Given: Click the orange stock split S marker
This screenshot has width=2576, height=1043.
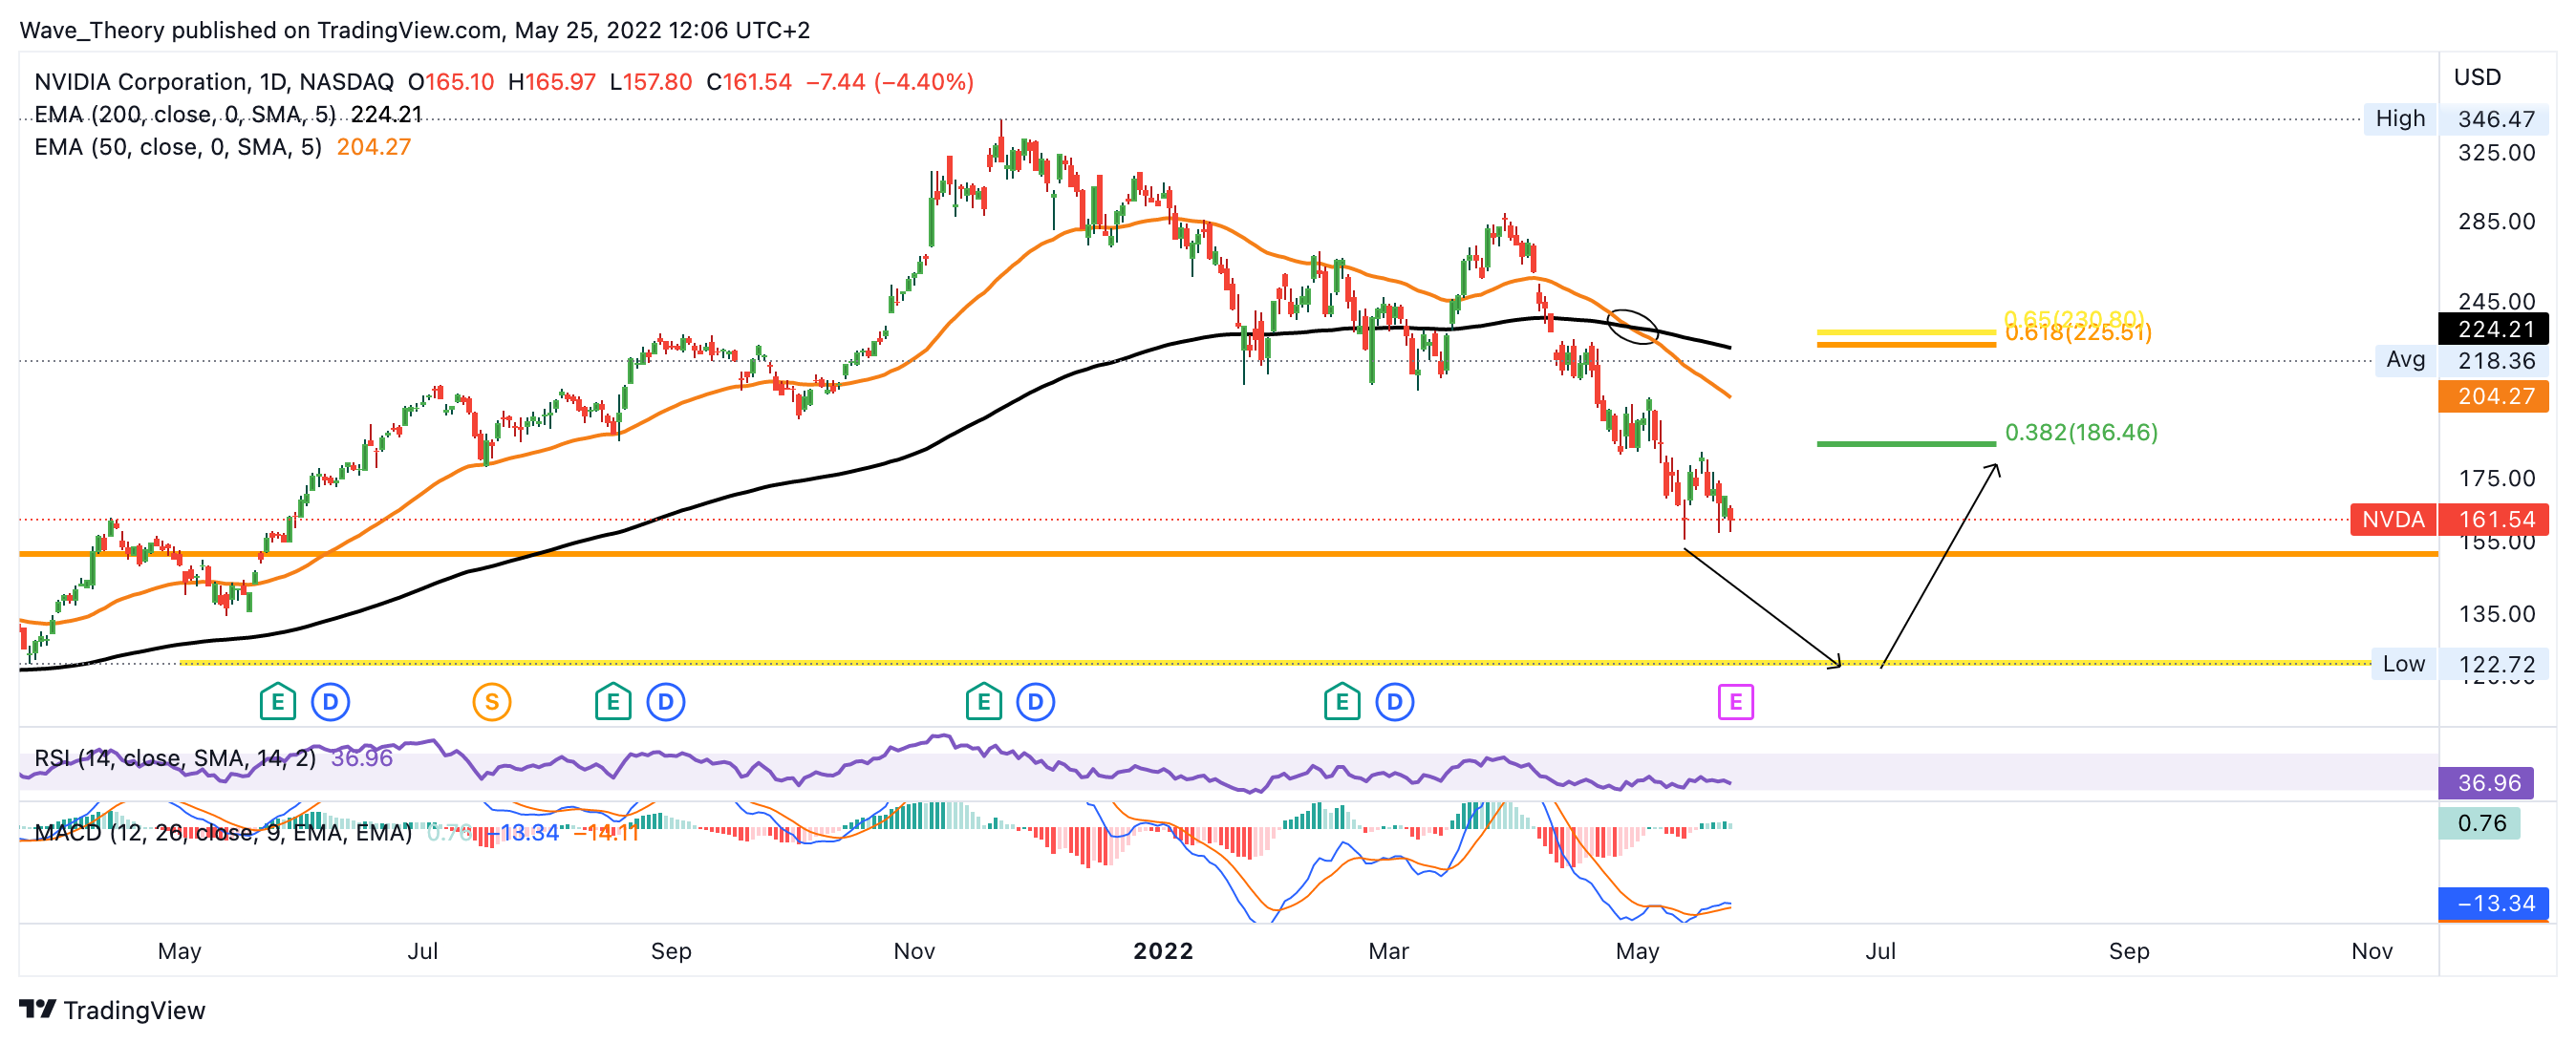Looking at the screenshot, I should pos(491,702).
